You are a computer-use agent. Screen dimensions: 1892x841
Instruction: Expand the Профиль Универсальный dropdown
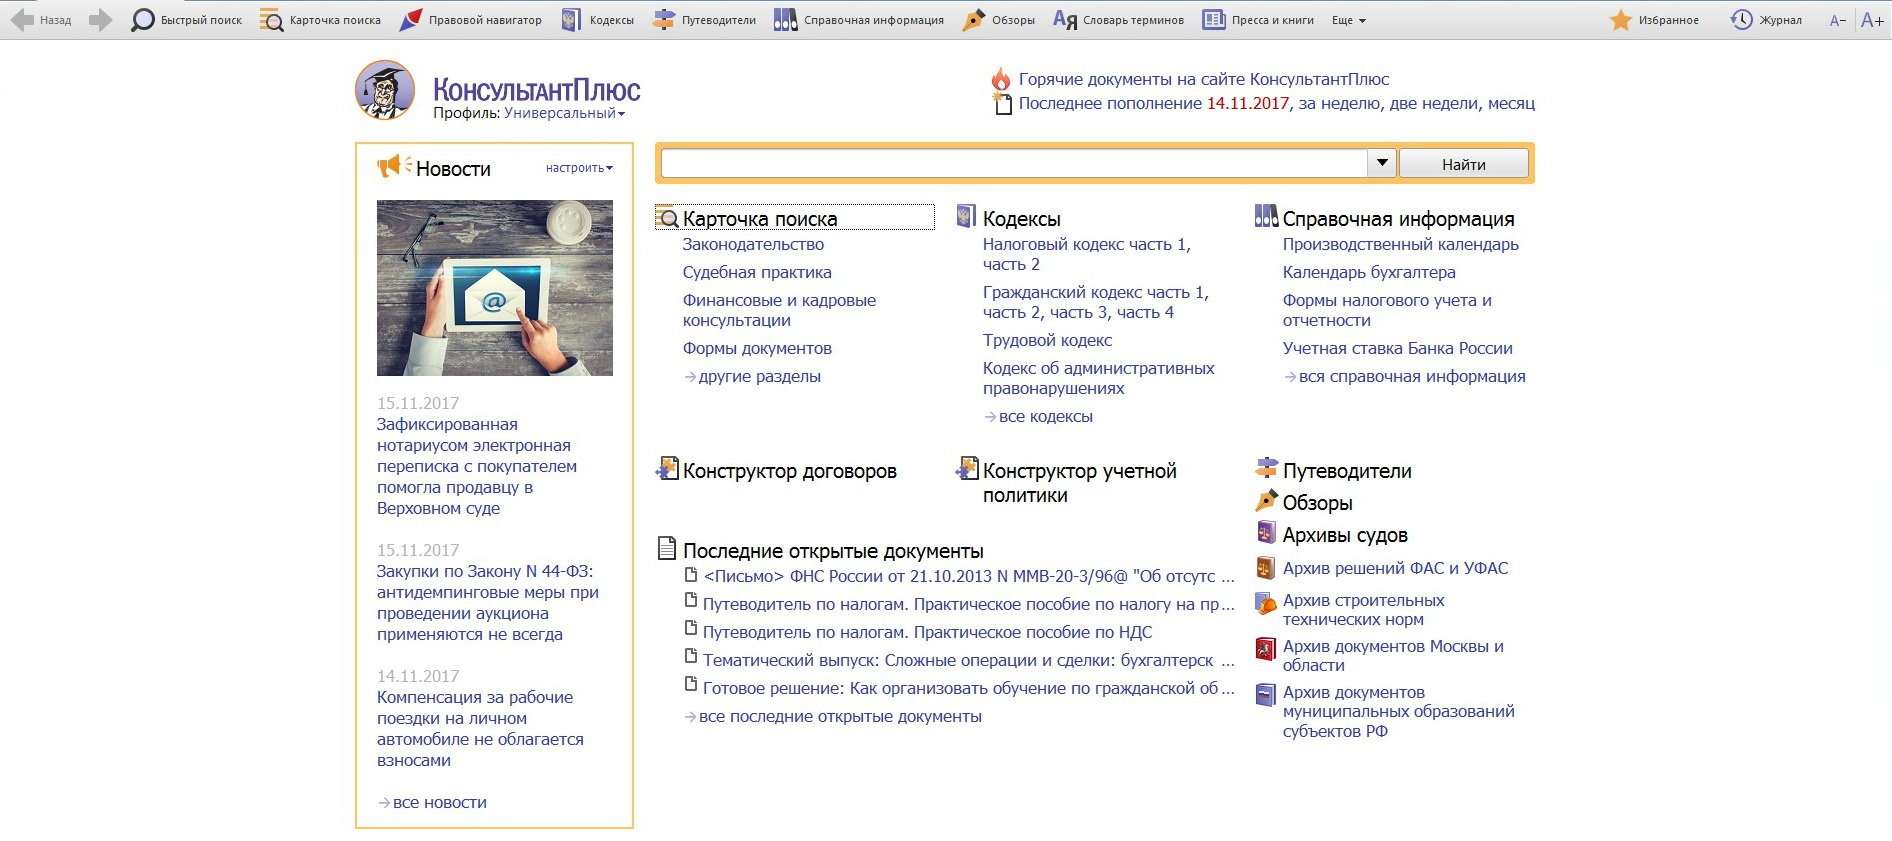click(x=564, y=114)
